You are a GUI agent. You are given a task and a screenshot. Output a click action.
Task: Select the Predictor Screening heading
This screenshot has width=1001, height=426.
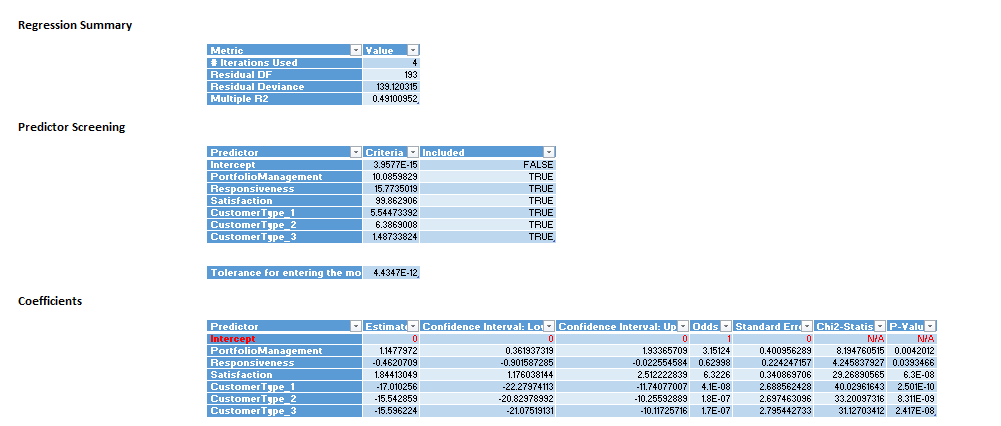tap(72, 127)
